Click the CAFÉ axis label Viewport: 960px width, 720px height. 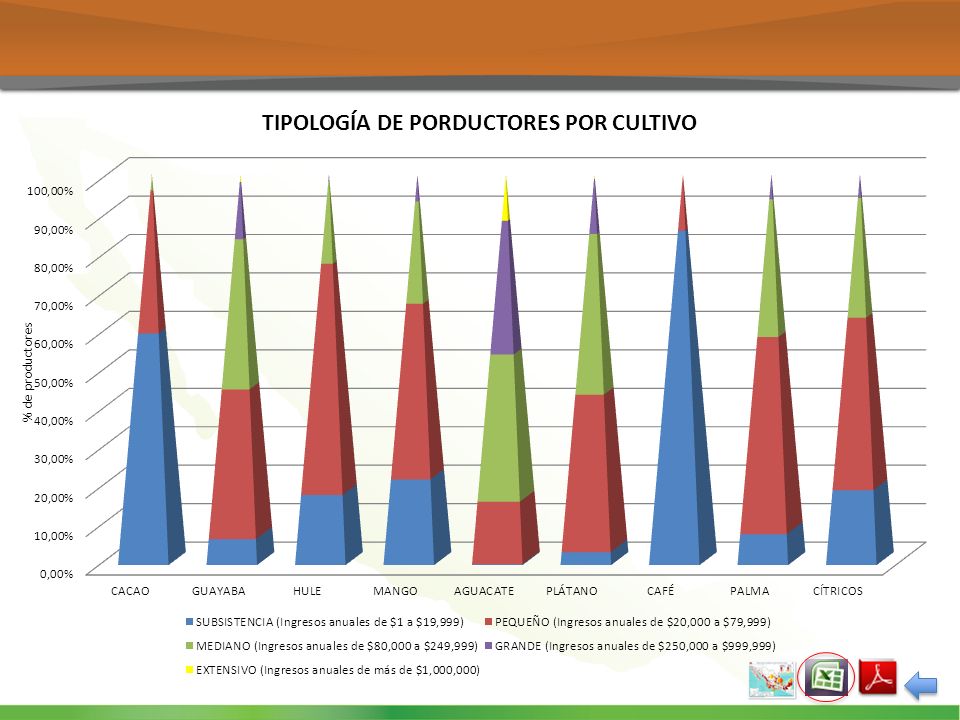[x=661, y=591]
